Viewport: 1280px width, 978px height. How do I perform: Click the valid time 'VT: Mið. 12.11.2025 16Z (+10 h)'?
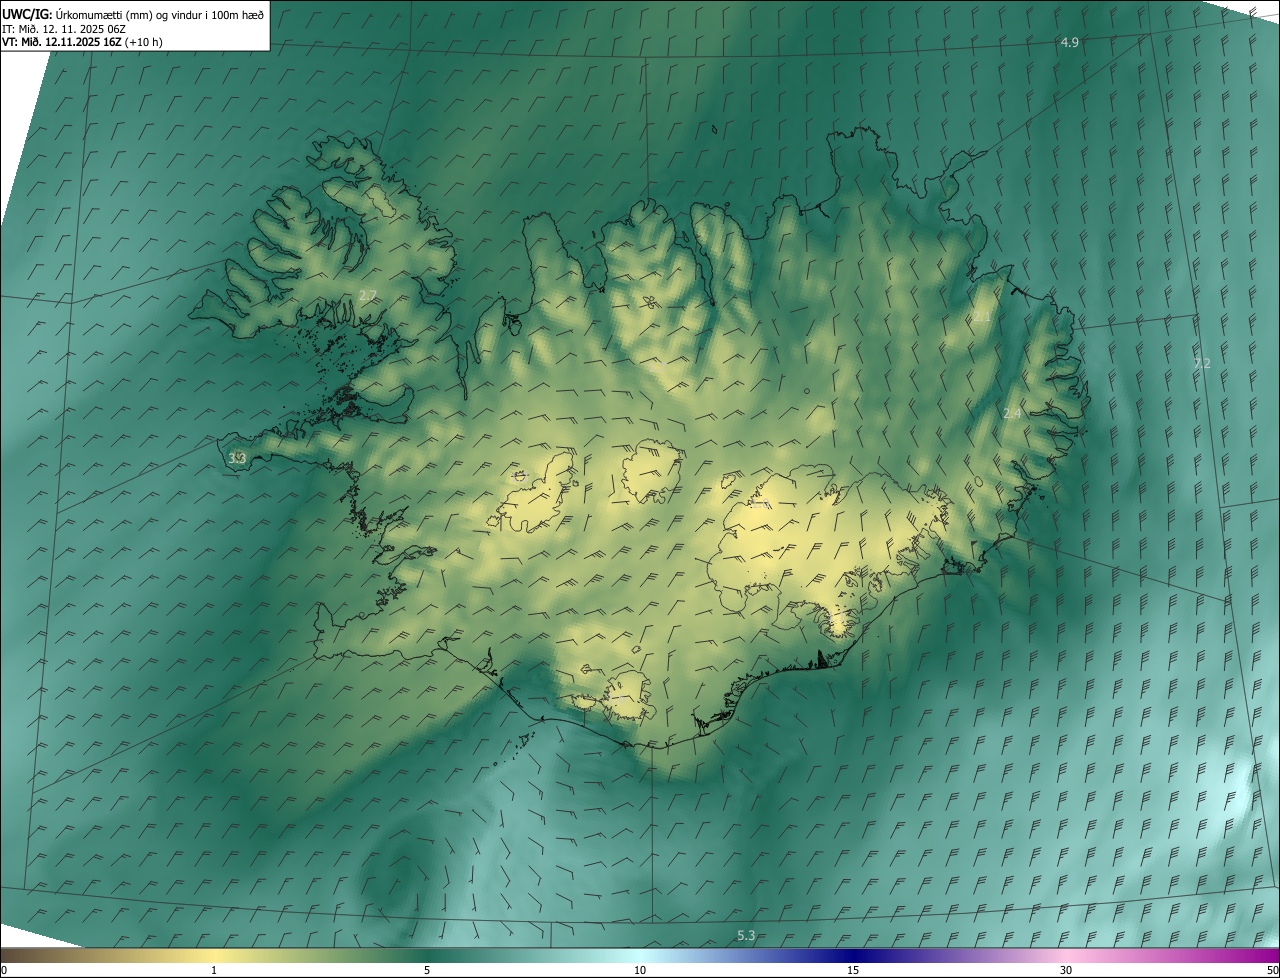click(83, 43)
